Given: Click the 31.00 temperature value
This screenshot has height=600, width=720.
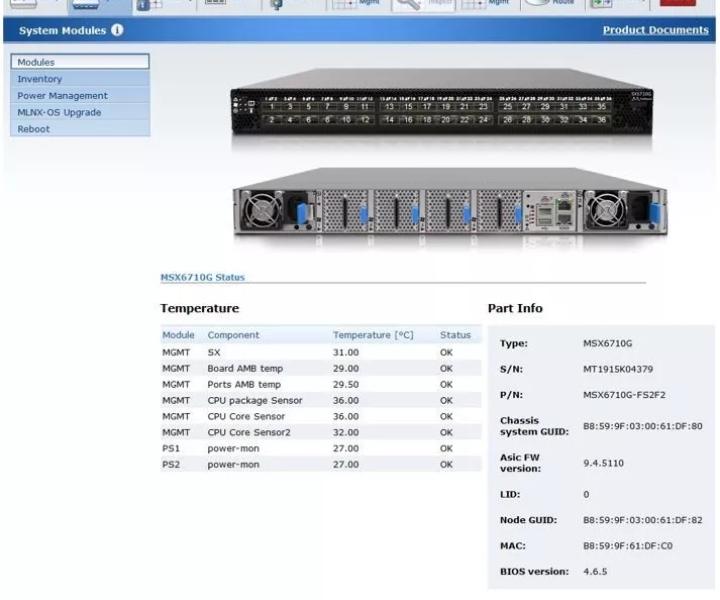Looking at the screenshot, I should pos(346,353).
